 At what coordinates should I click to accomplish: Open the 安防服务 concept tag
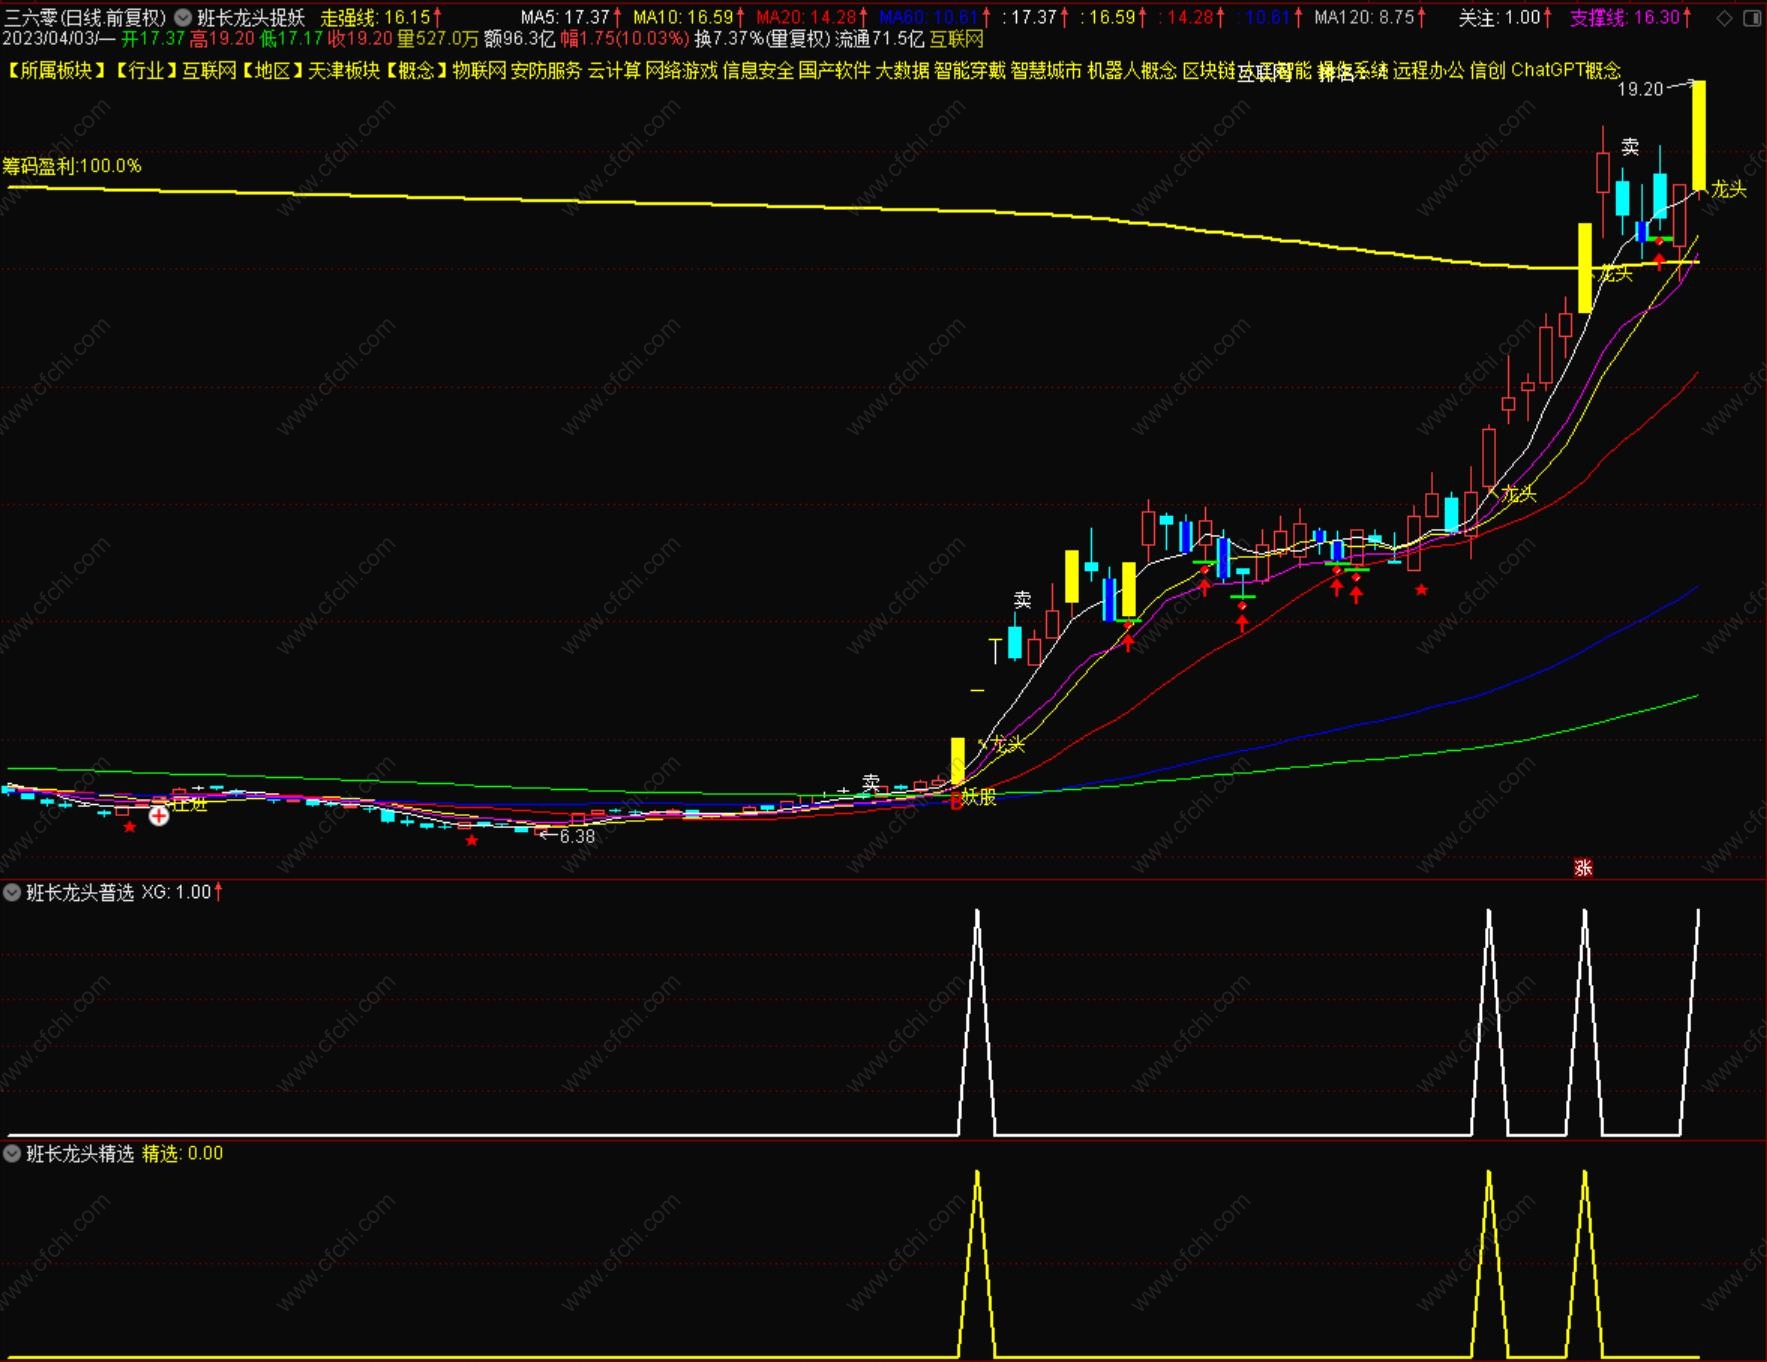pos(546,70)
